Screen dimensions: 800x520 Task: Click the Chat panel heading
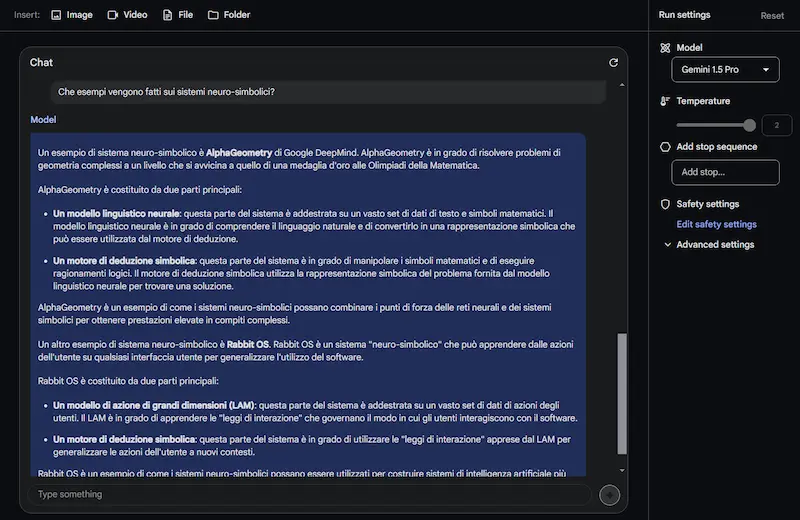[x=41, y=62]
